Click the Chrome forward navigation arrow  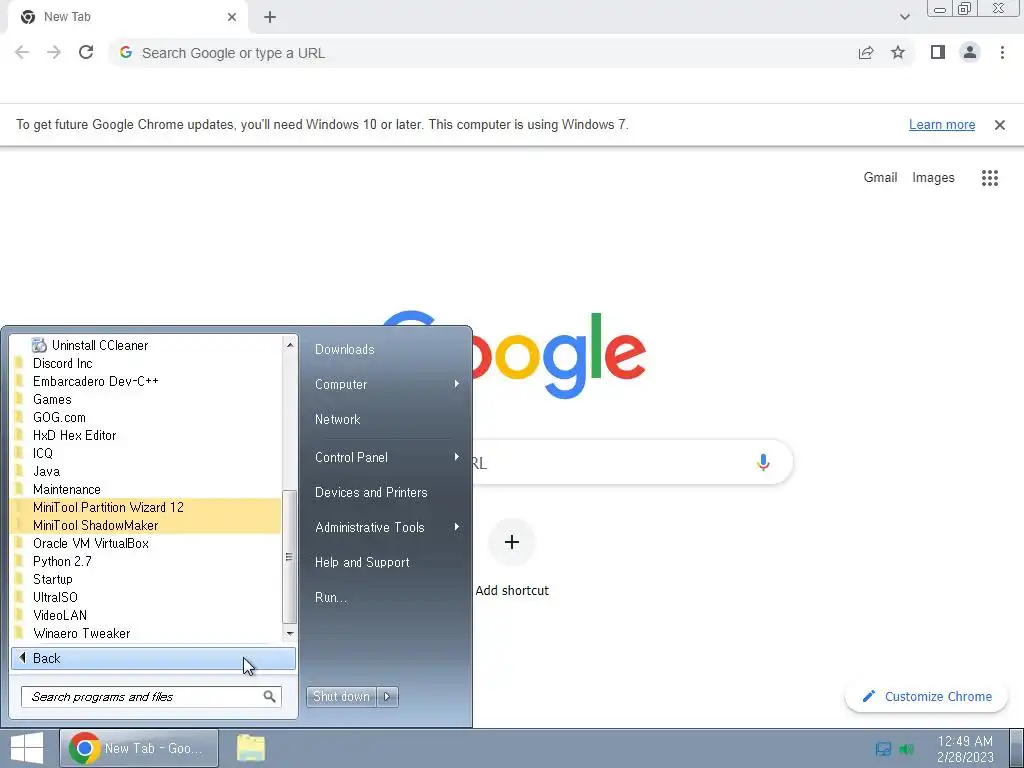(54, 53)
